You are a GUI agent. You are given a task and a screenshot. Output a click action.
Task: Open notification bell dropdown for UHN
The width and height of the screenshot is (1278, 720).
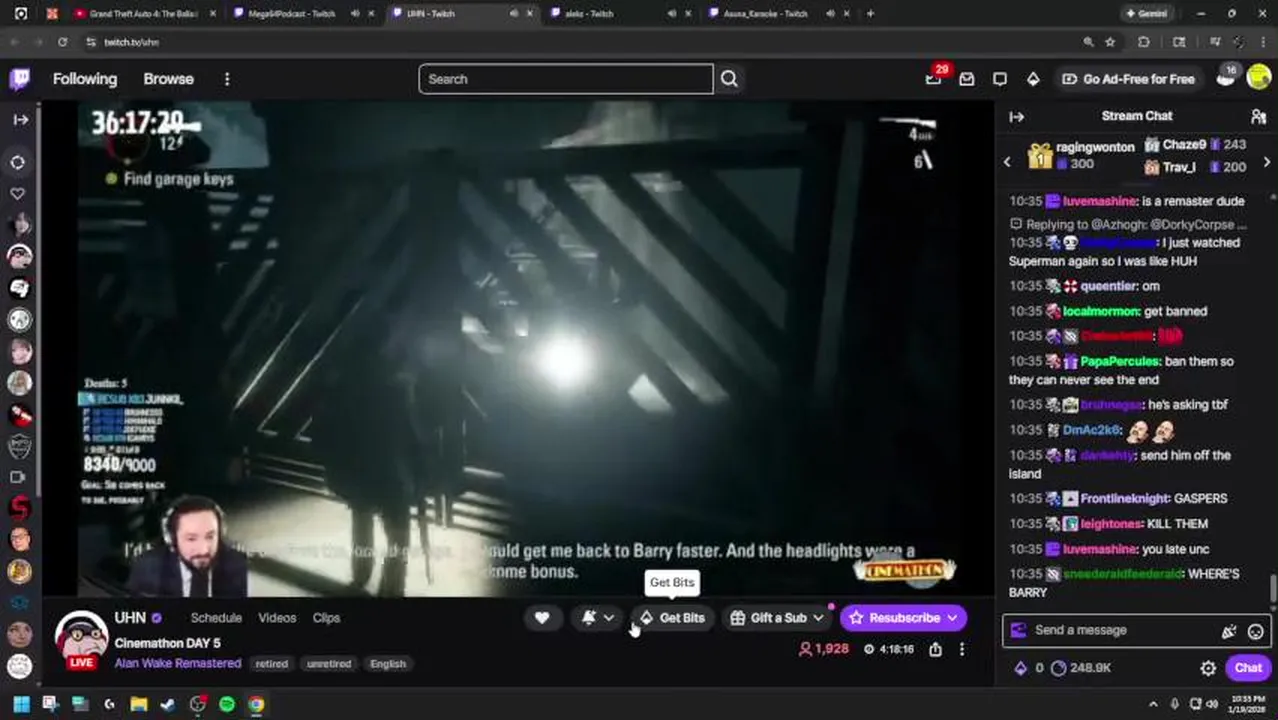pos(598,618)
